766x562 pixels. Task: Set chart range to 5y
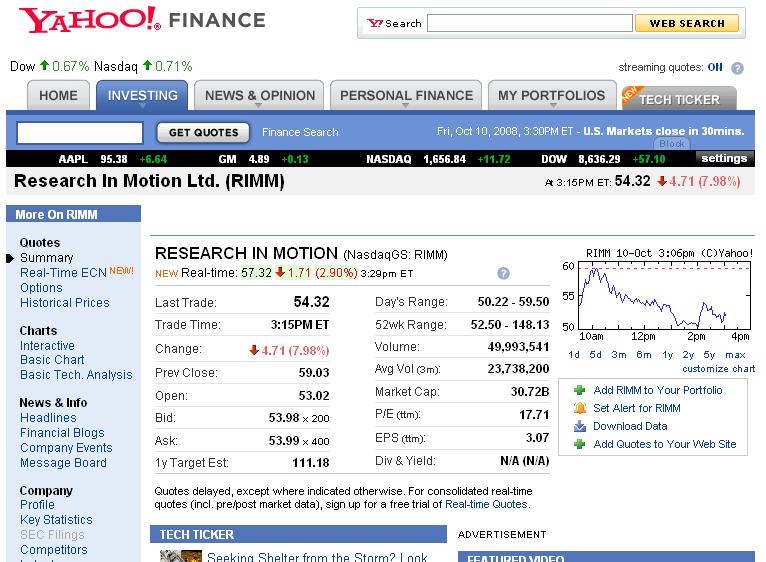pos(709,355)
